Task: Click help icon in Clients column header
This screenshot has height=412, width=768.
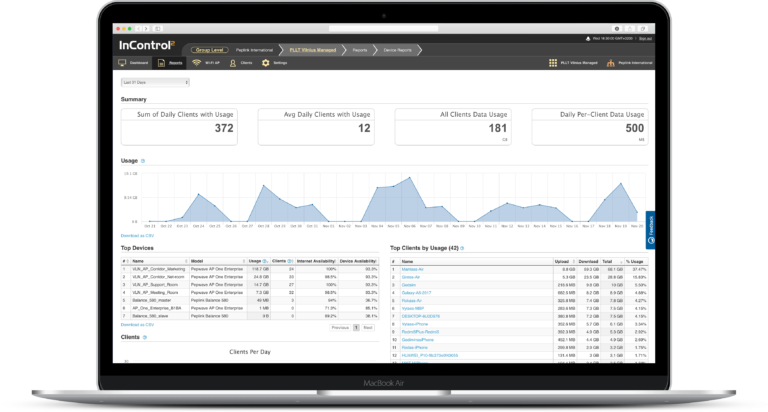Action: click(x=289, y=261)
